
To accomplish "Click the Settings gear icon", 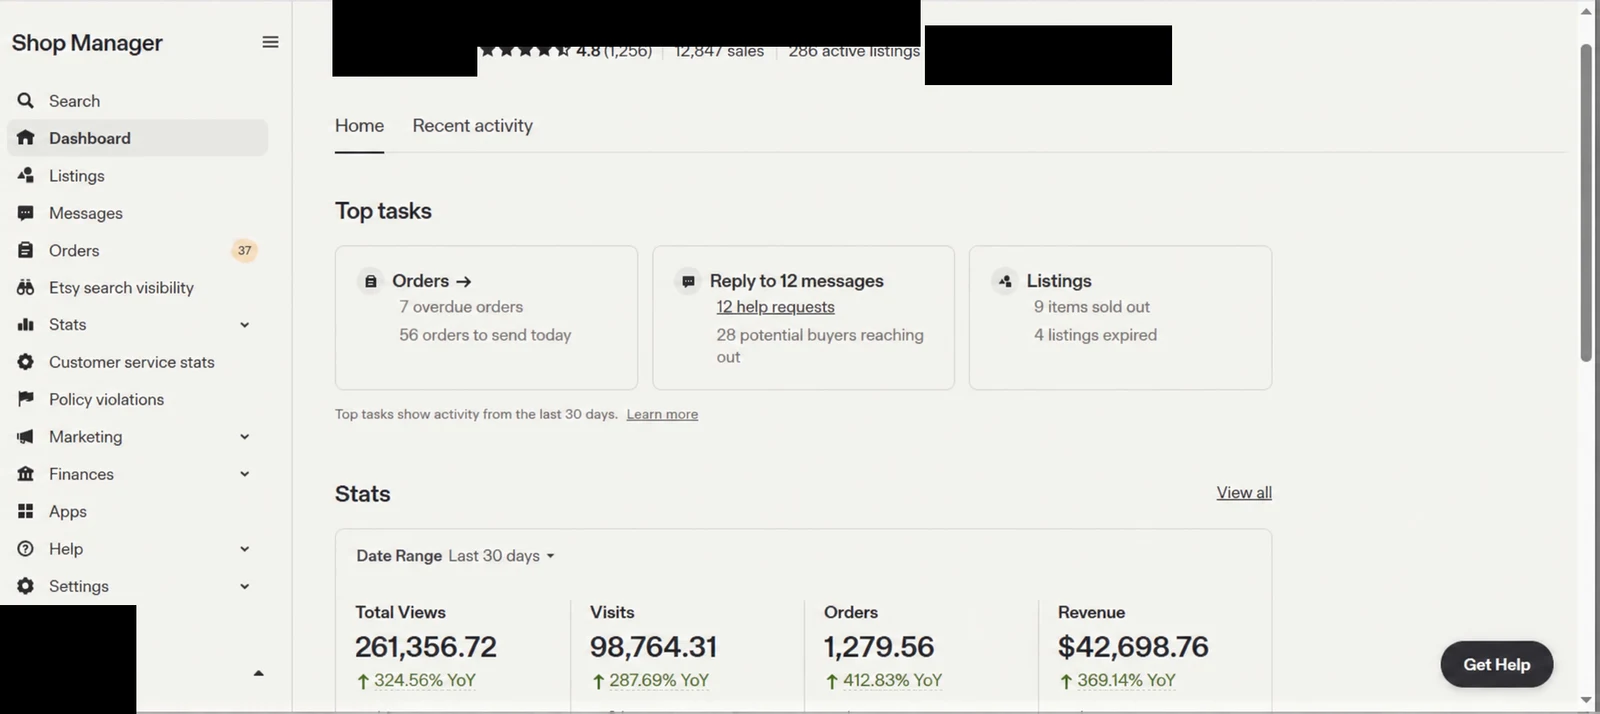I will coord(26,586).
